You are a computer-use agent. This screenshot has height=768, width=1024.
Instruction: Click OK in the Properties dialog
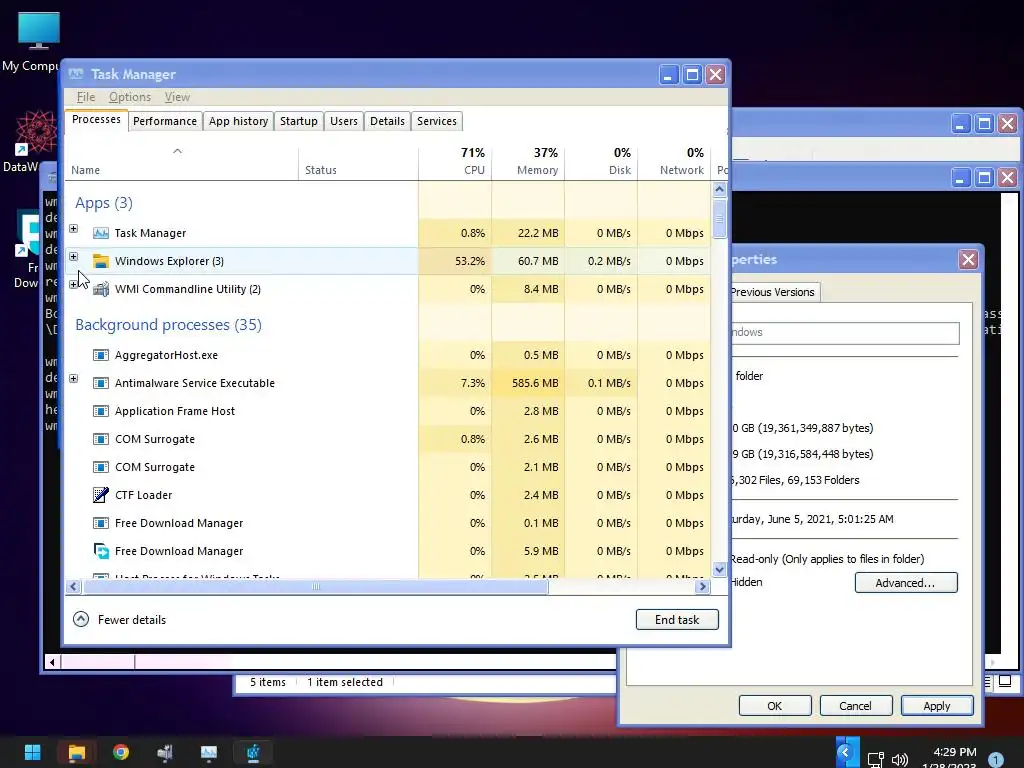pyautogui.click(x=775, y=706)
